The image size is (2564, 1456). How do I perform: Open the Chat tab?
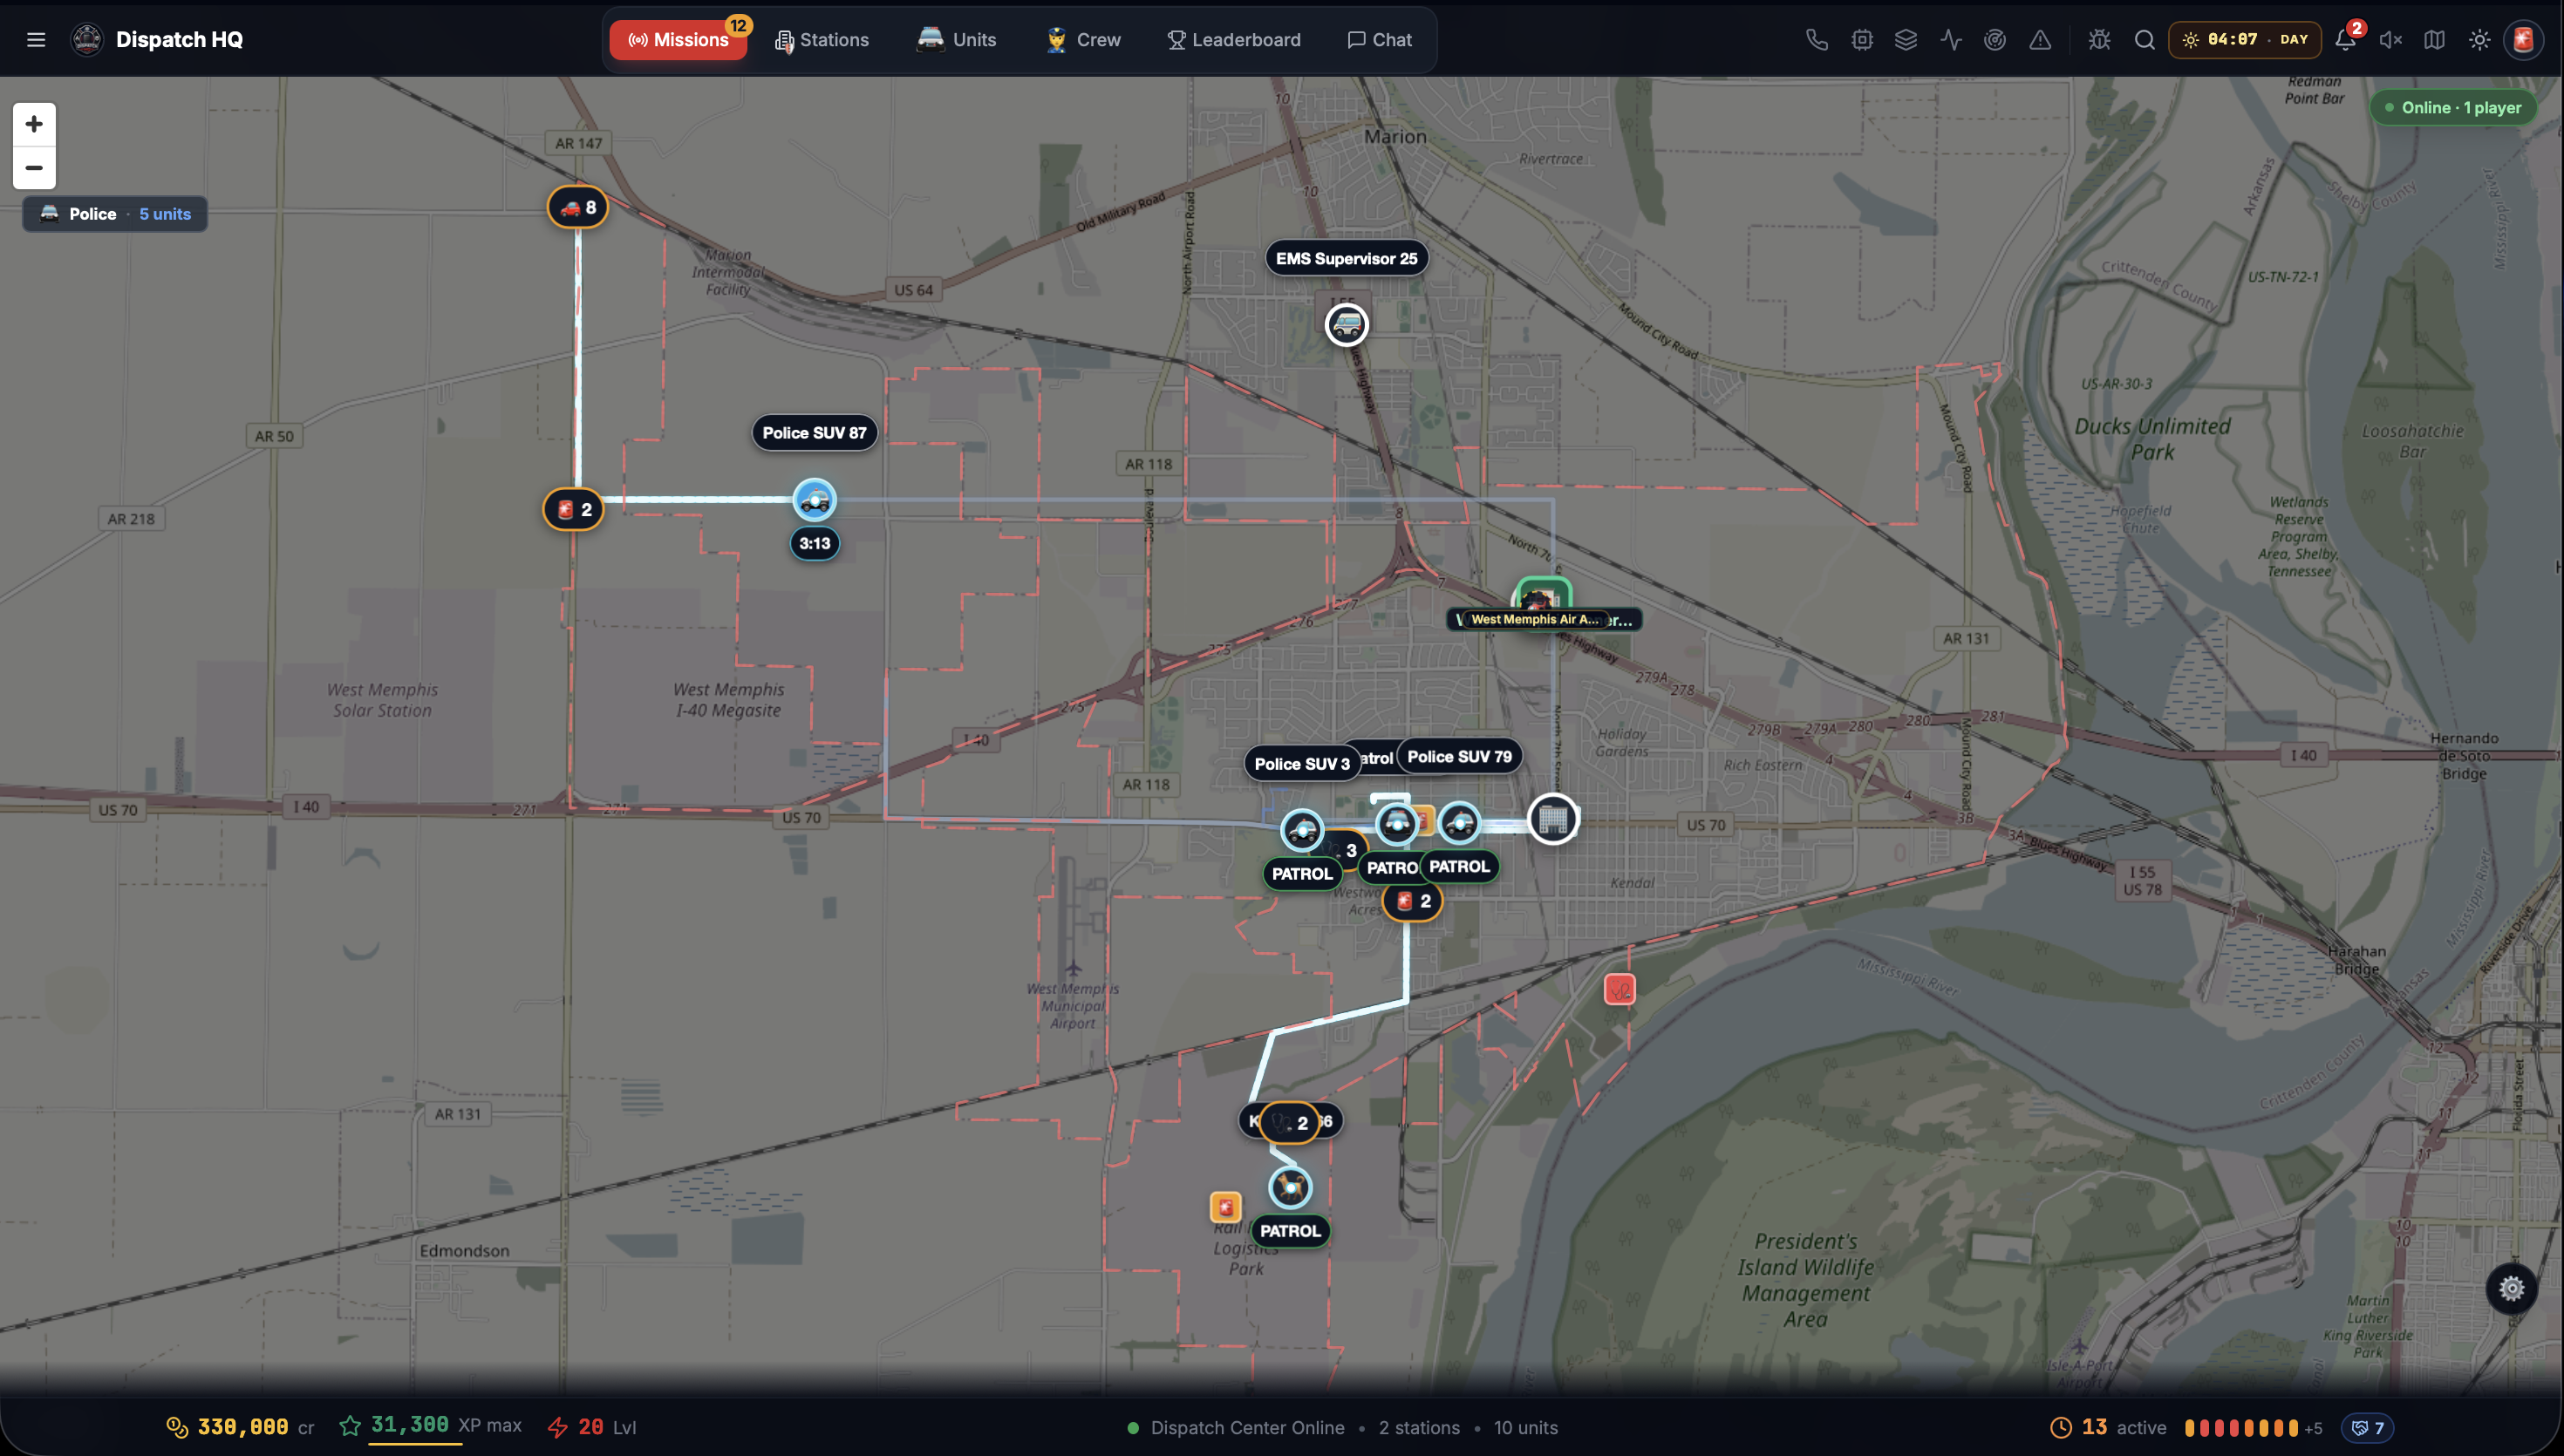click(x=1380, y=40)
